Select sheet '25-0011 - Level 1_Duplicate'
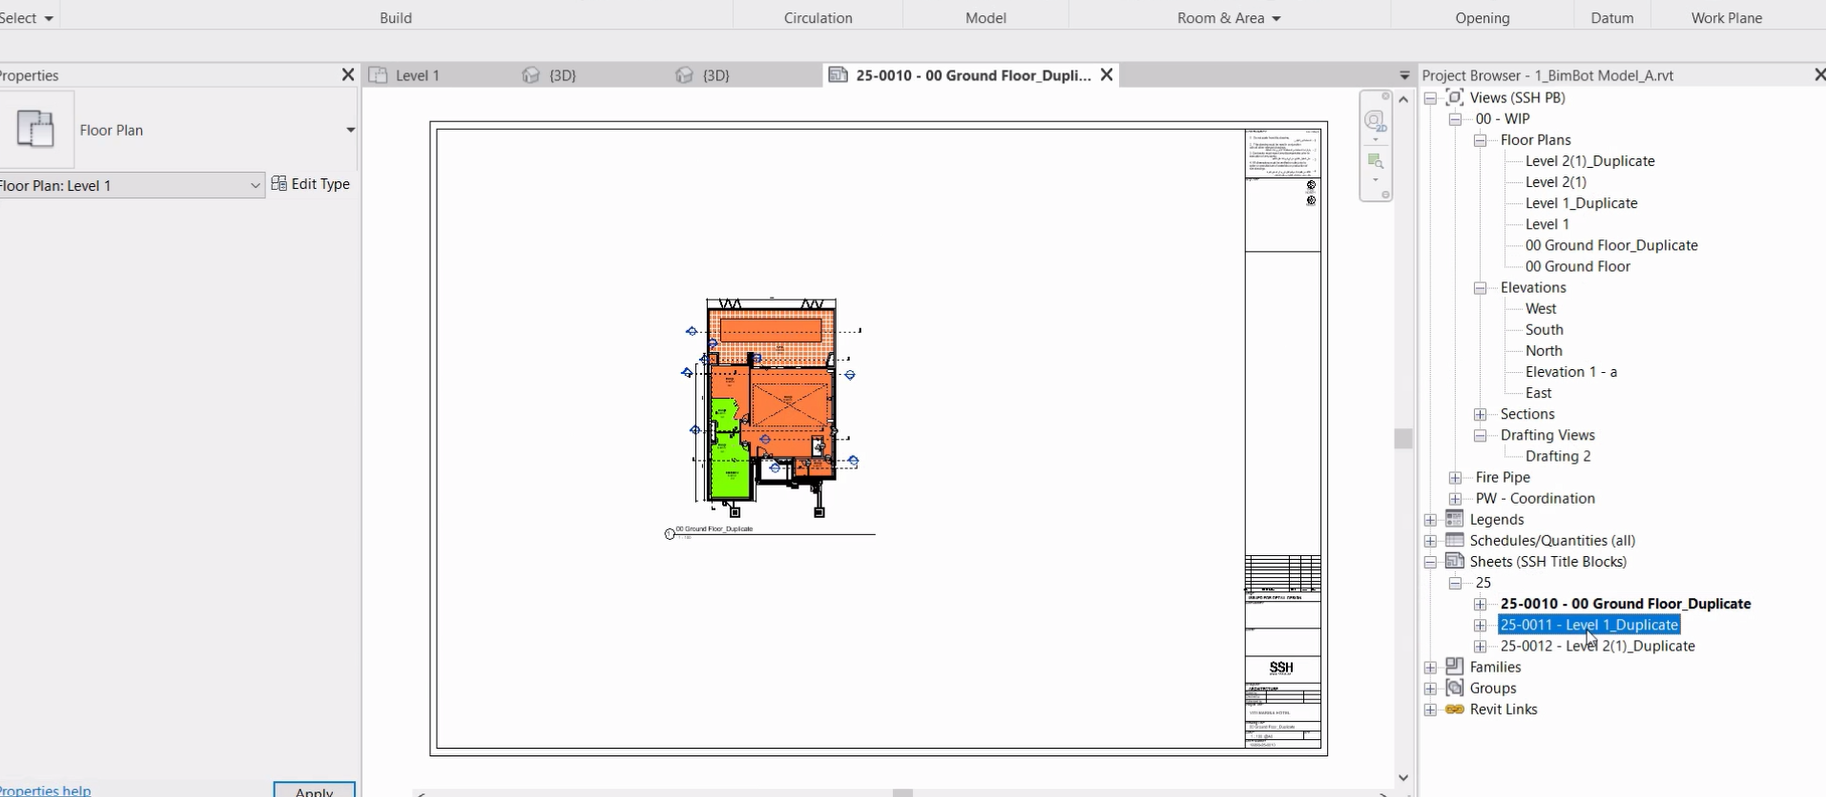 point(1589,625)
